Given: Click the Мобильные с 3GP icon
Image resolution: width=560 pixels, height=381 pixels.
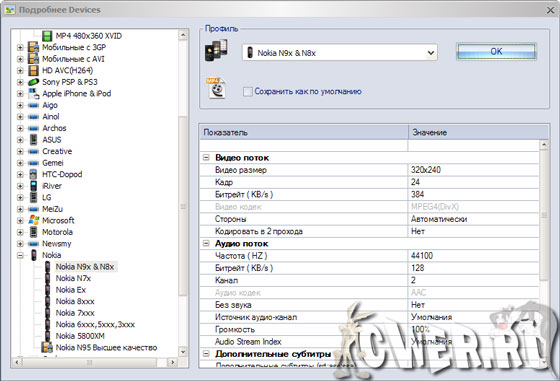Looking at the screenshot, I should click(x=34, y=47).
